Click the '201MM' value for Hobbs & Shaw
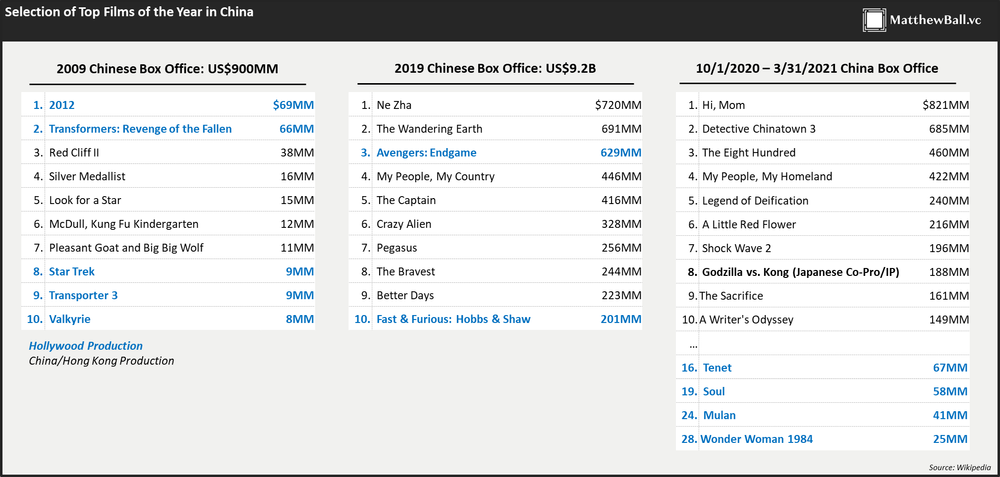This screenshot has height=477, width=1000. point(621,319)
